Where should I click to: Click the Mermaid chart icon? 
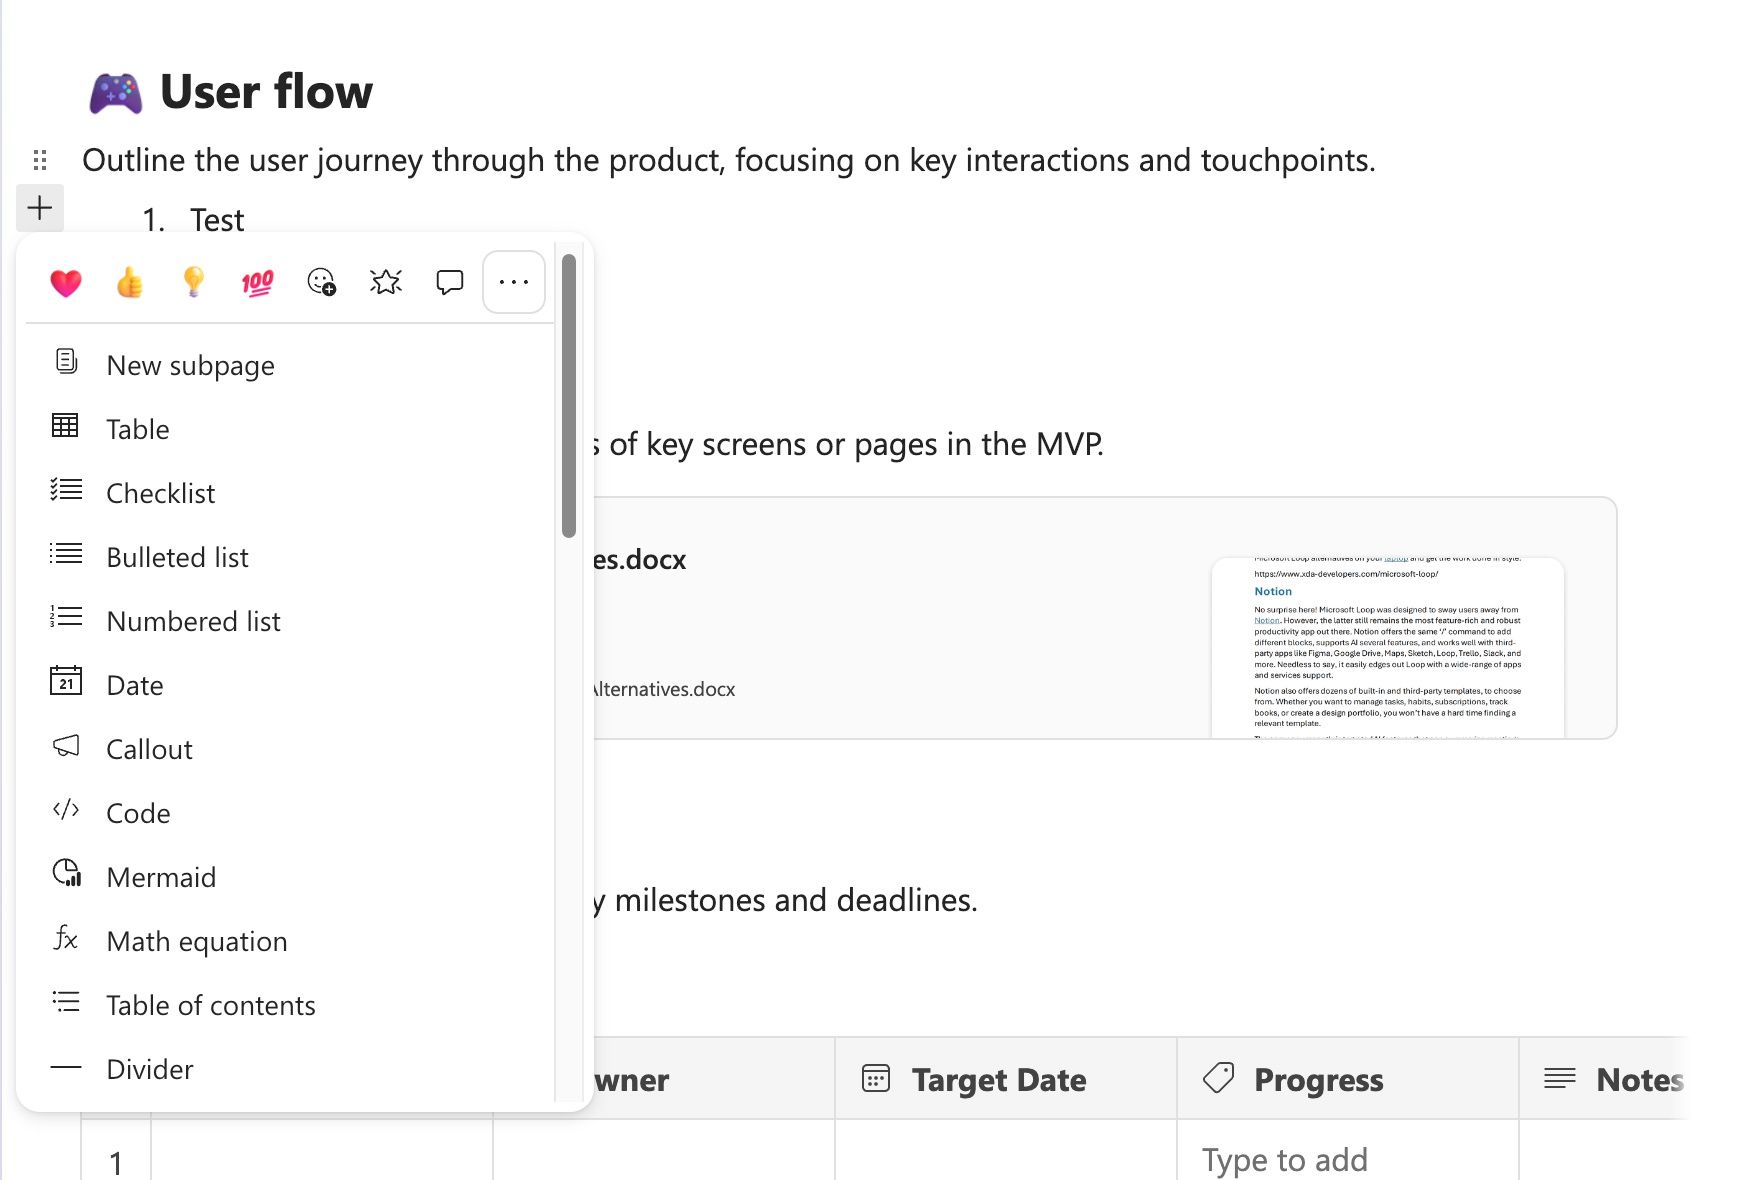click(x=66, y=873)
